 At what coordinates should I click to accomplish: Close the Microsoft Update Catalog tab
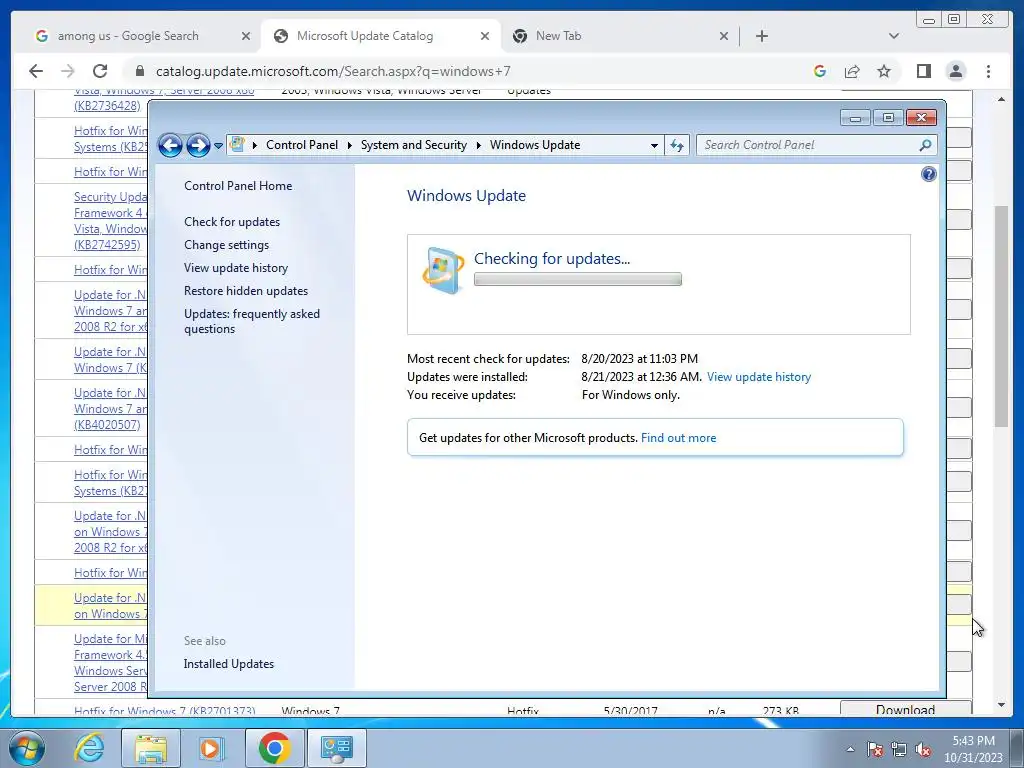[x=485, y=37]
